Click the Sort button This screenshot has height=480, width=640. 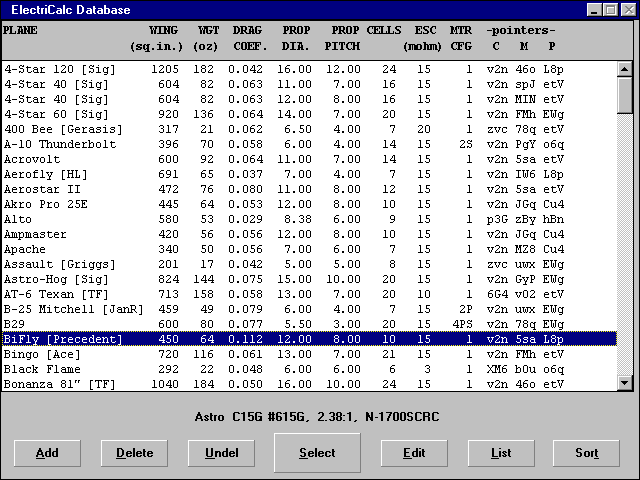click(x=586, y=453)
